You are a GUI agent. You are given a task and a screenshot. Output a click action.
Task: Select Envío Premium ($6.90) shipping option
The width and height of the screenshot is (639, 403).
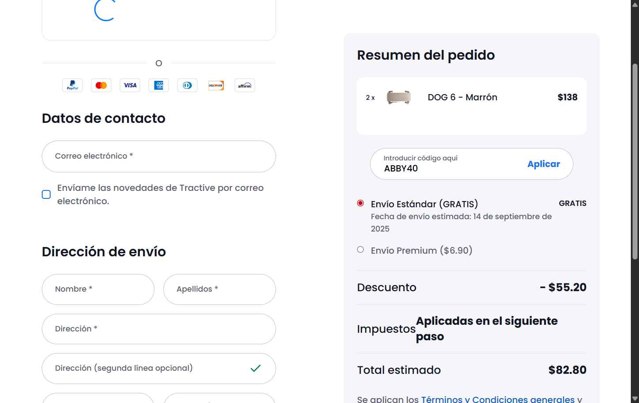[x=360, y=249]
